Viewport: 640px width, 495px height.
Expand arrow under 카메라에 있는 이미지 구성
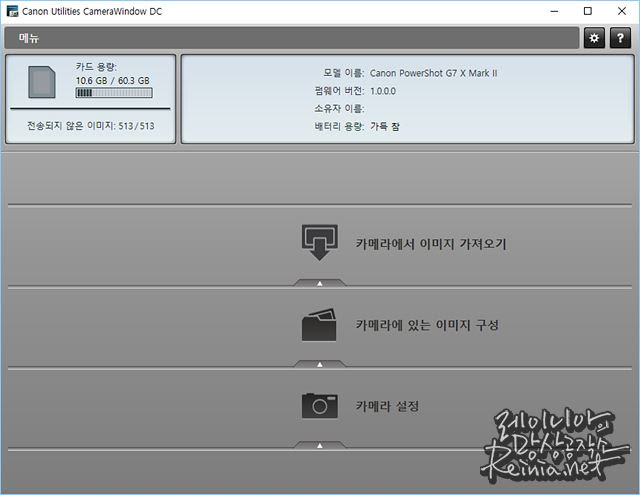[x=320, y=364]
